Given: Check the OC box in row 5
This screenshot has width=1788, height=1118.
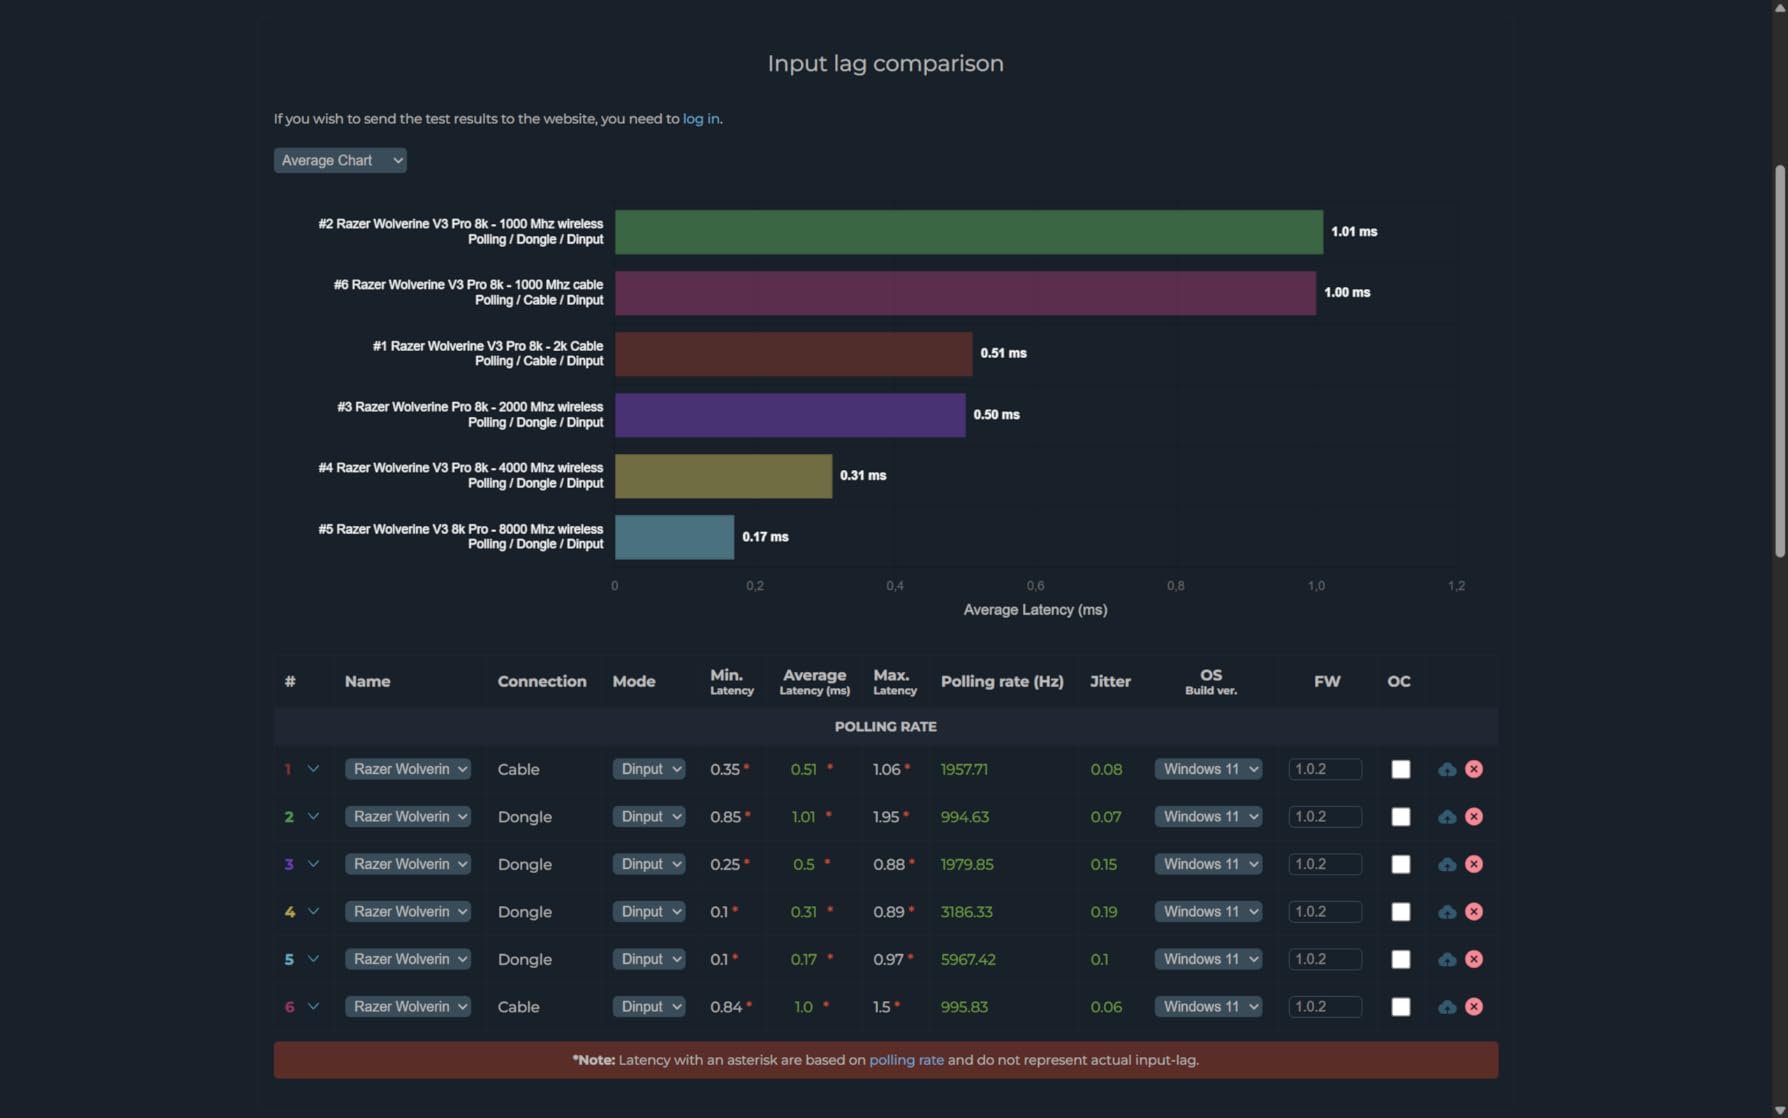Looking at the screenshot, I should [1401, 959].
